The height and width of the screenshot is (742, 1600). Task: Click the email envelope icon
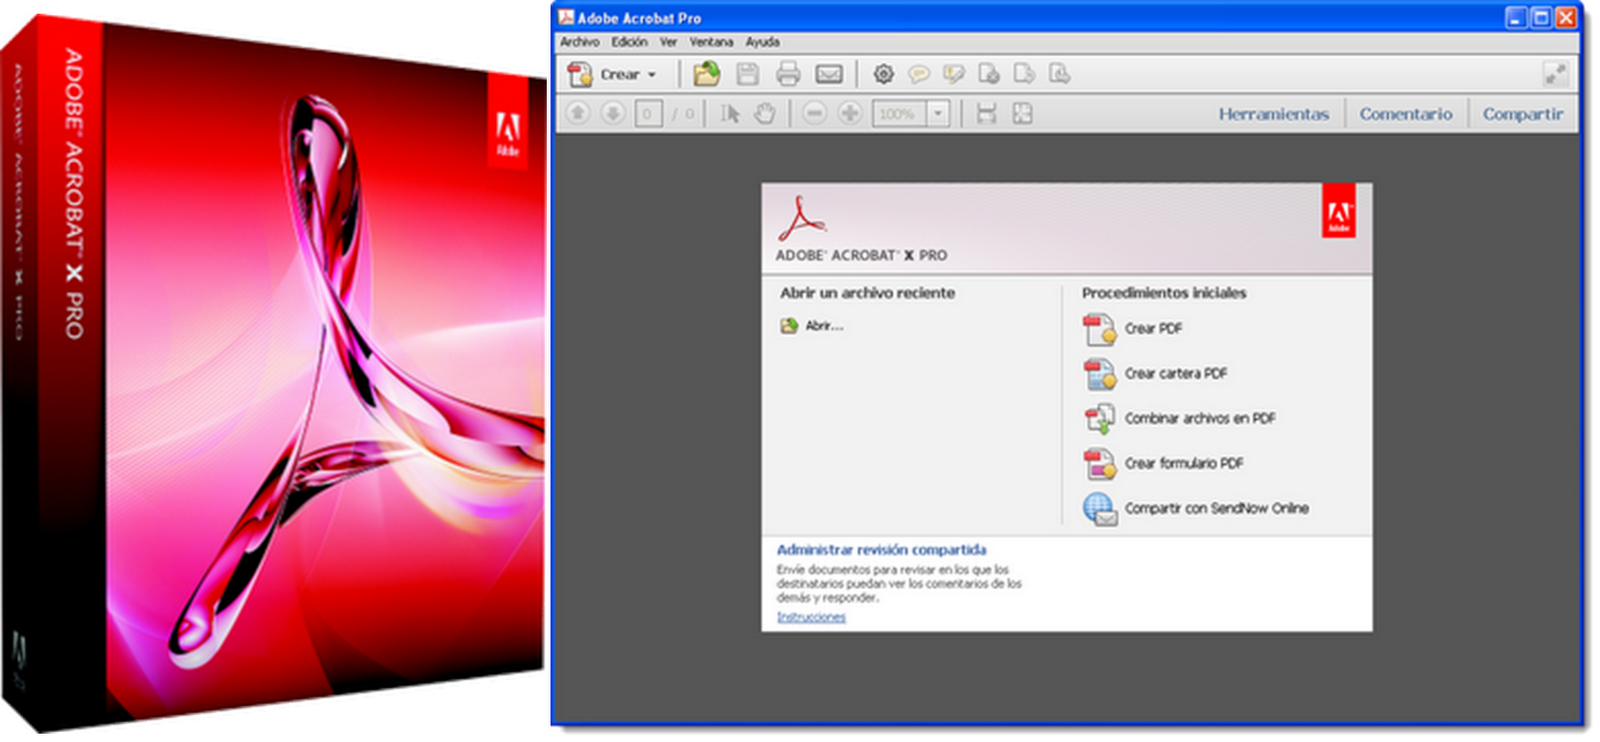(x=829, y=74)
